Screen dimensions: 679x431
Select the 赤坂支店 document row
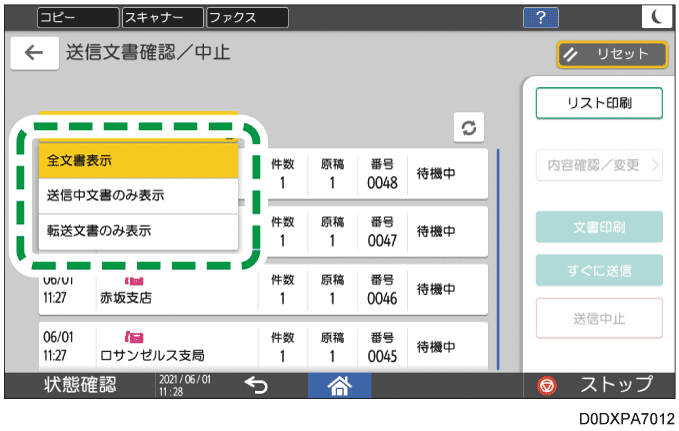tap(263, 289)
